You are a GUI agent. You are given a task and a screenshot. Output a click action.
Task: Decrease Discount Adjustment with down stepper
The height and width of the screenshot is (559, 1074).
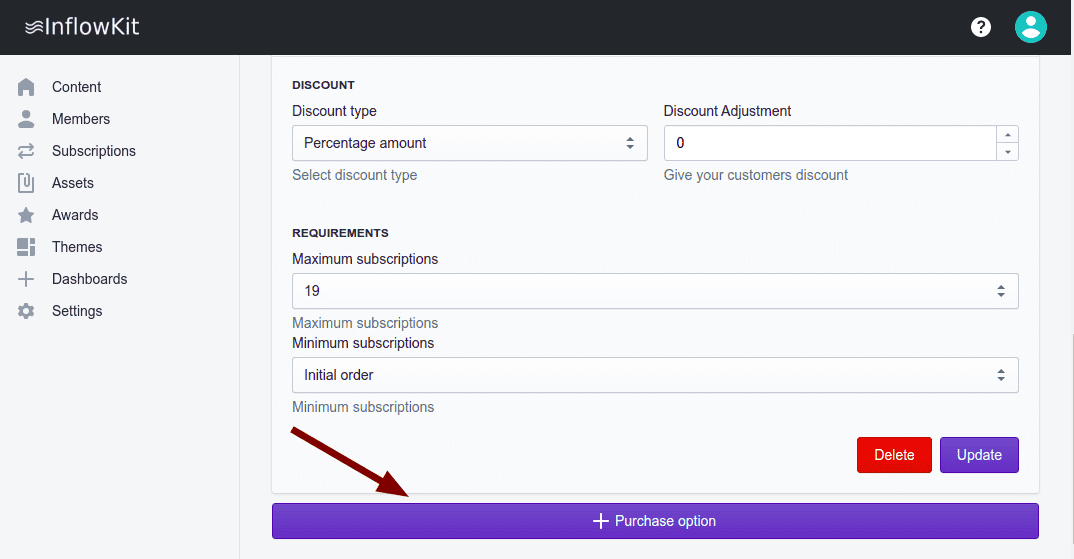pos(1007,152)
